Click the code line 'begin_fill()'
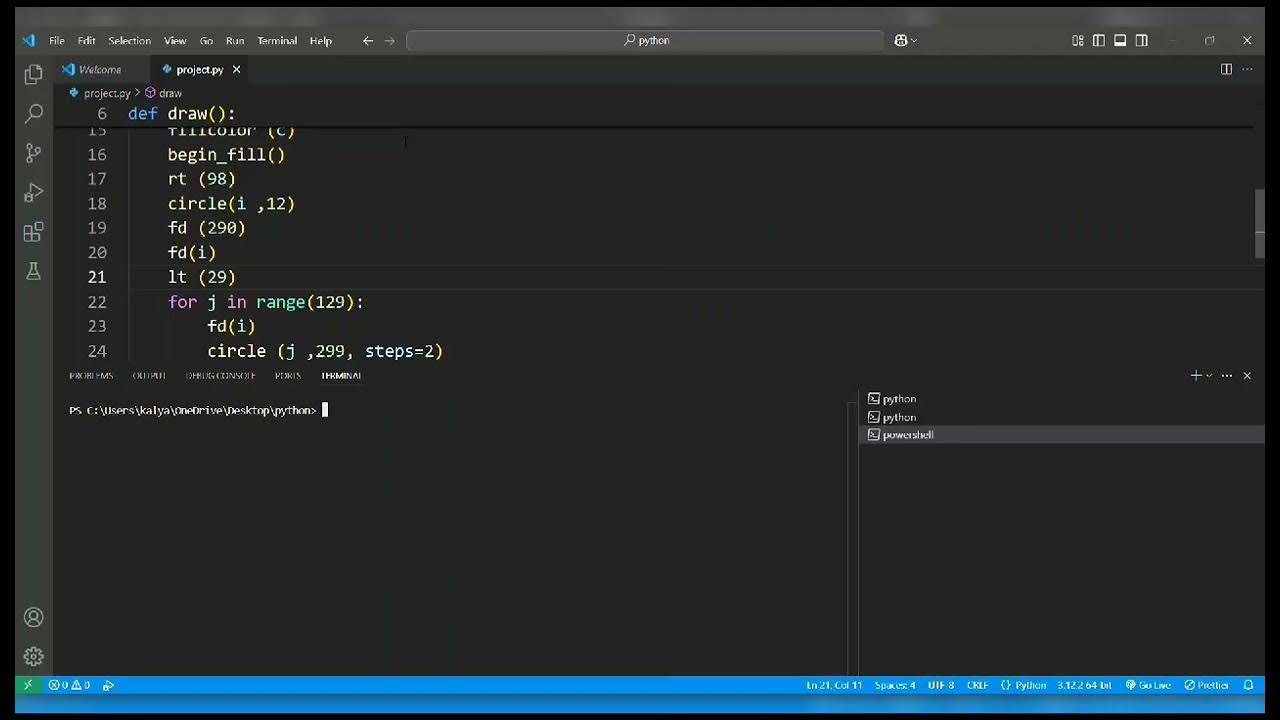Image resolution: width=1280 pixels, height=720 pixels. (226, 155)
